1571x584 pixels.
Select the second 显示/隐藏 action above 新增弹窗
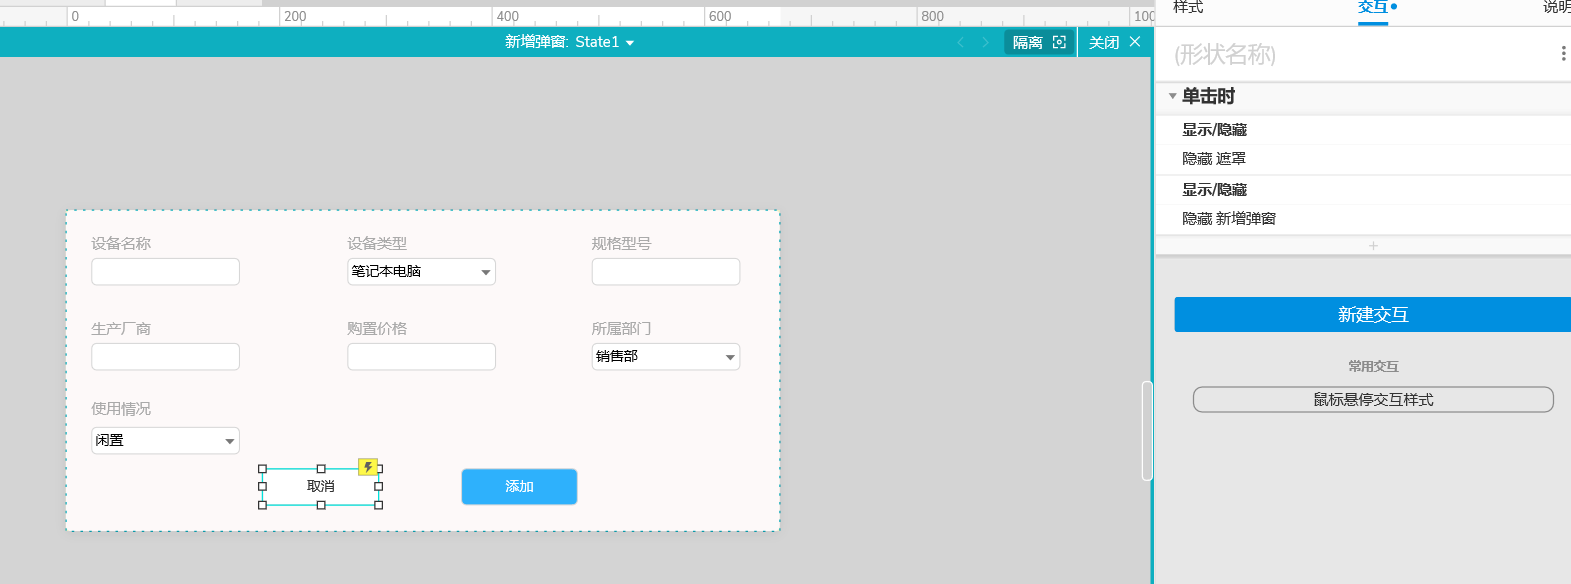click(x=1214, y=190)
